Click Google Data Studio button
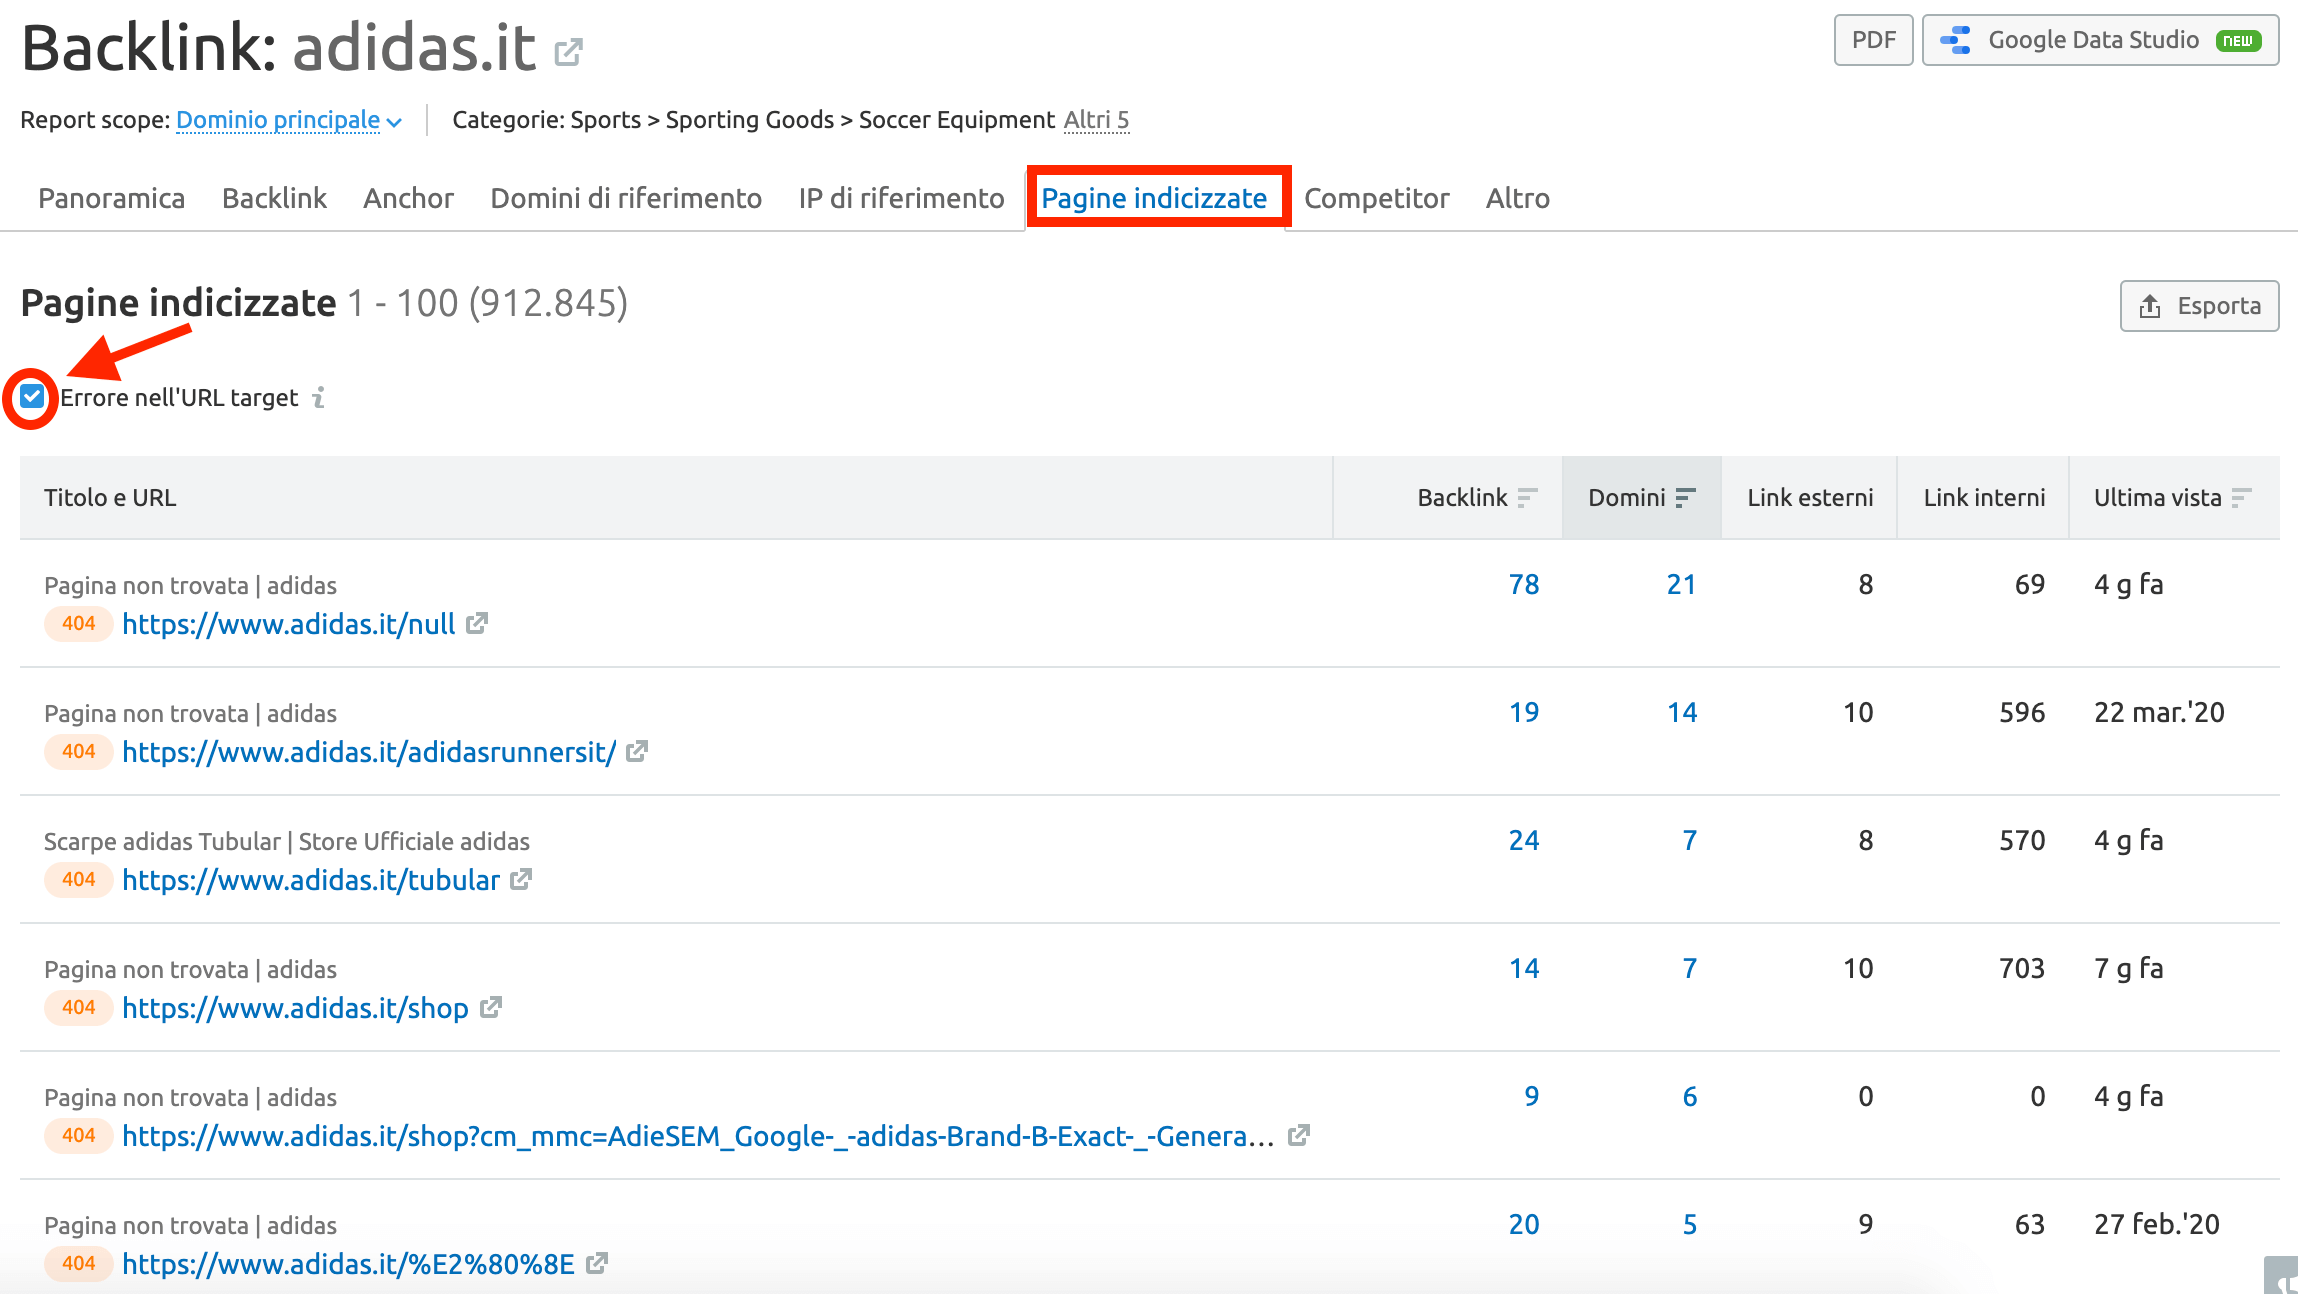Screen dimensions: 2298x1294 click(2100, 40)
